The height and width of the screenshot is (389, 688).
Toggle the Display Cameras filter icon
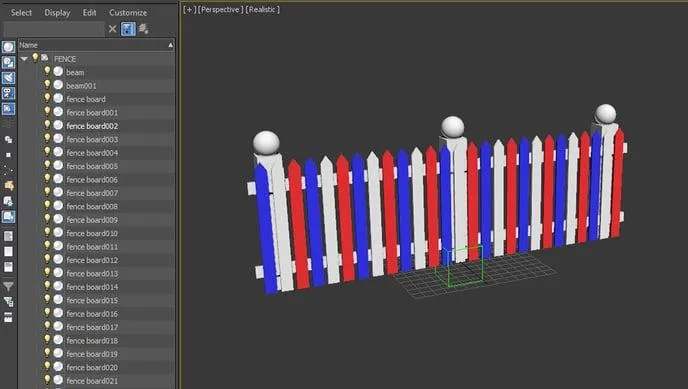(x=8, y=93)
